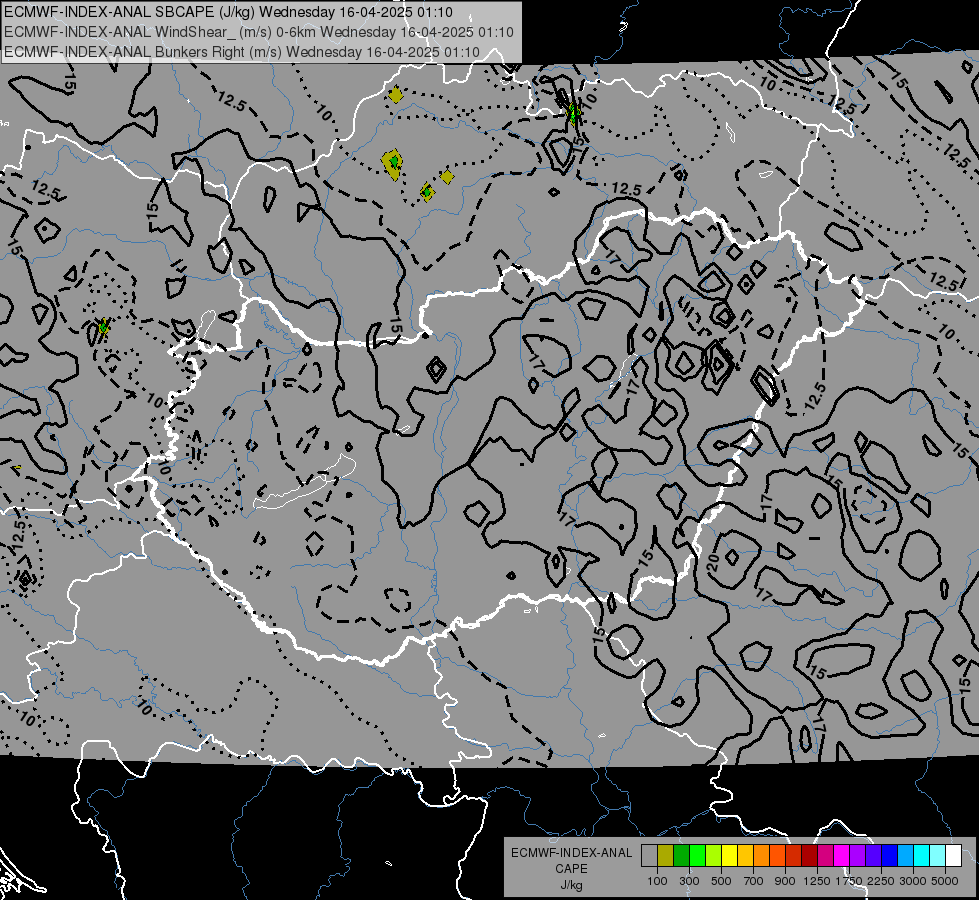Select the magenta swatch left of 1750

coord(842,856)
